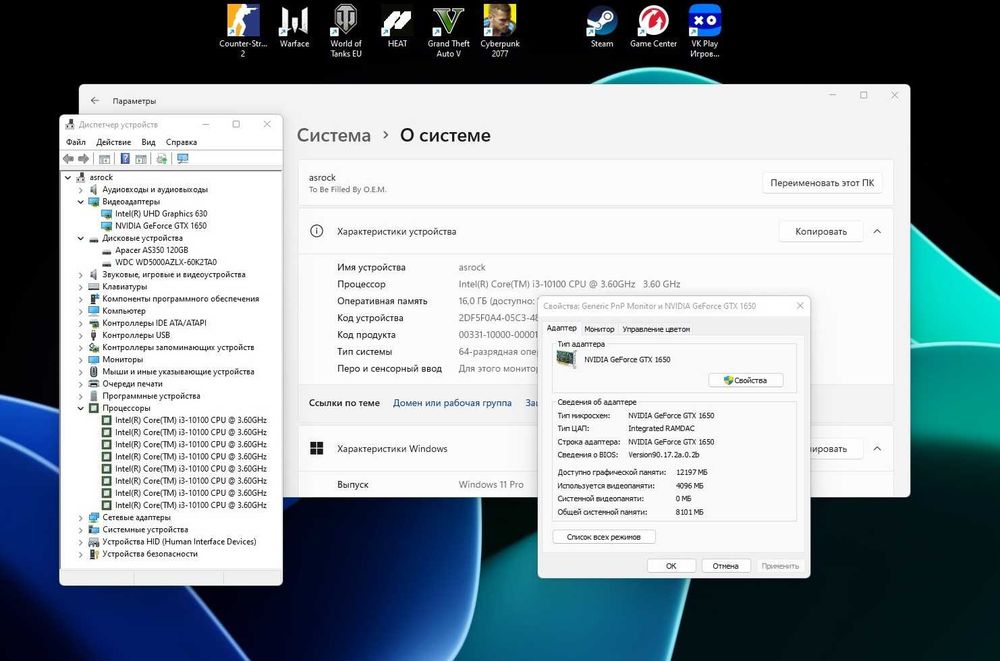This screenshot has height=661, width=1000.
Task: Click the update driver toolbar icon
Action: point(162,159)
